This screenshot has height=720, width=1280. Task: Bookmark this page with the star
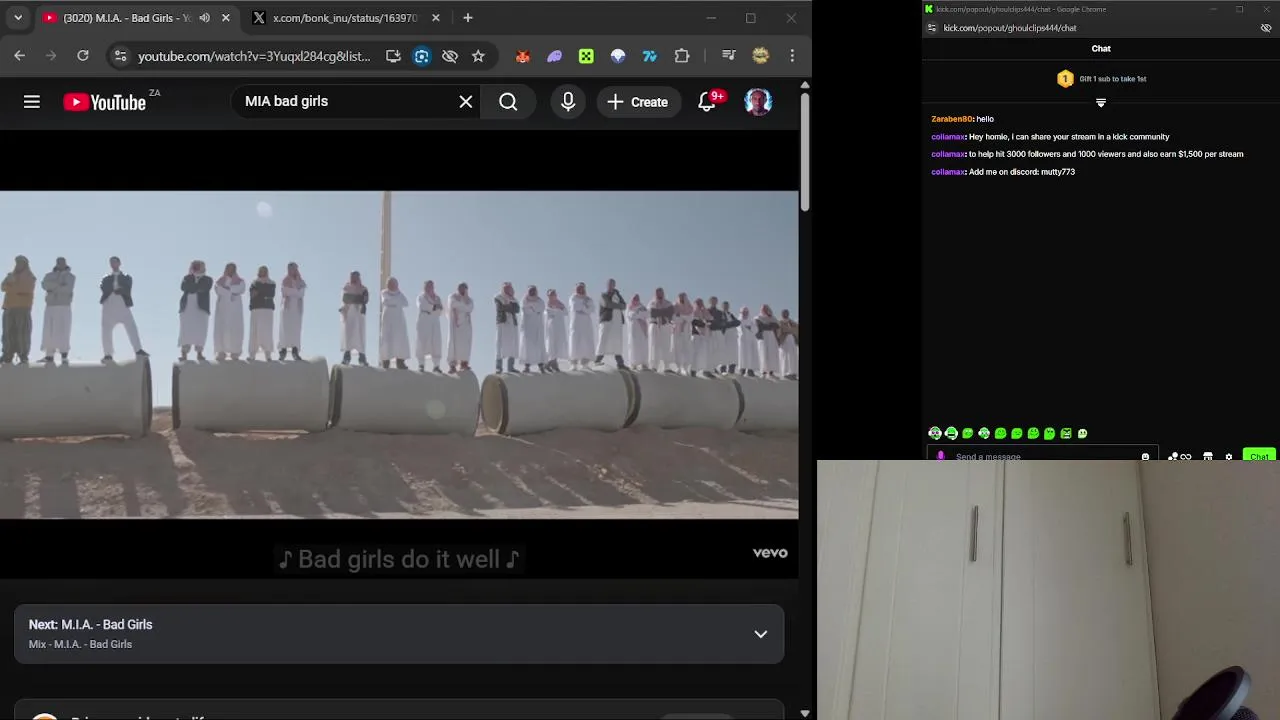click(478, 56)
